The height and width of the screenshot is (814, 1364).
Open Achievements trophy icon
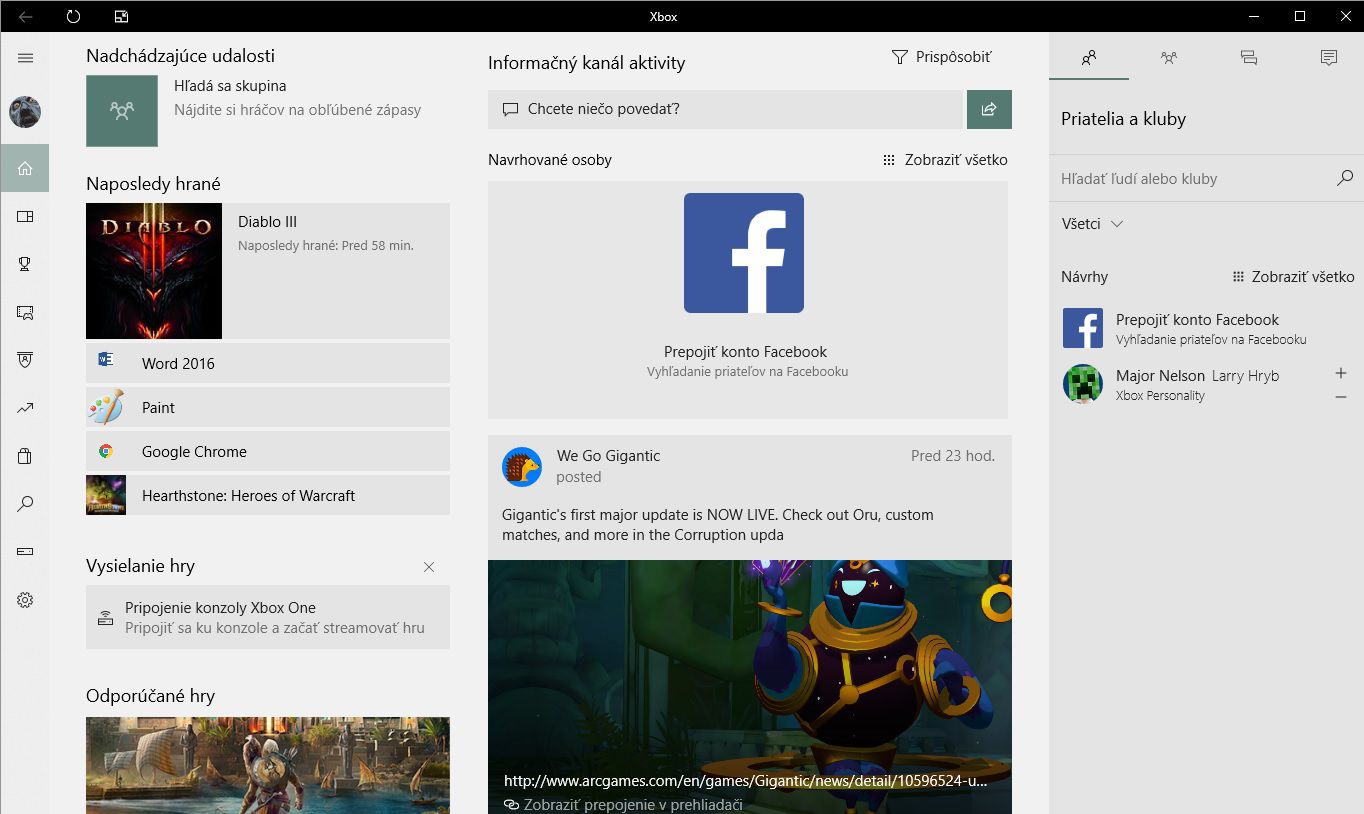pos(25,264)
